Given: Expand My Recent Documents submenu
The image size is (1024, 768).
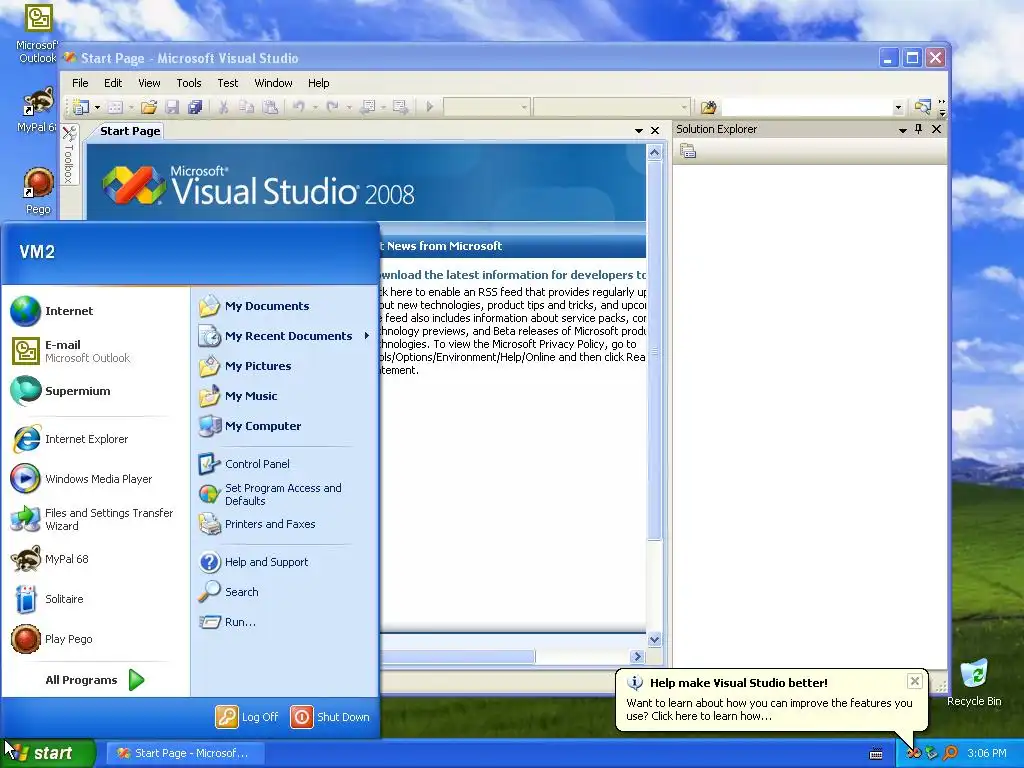Looking at the screenshot, I should (x=285, y=336).
